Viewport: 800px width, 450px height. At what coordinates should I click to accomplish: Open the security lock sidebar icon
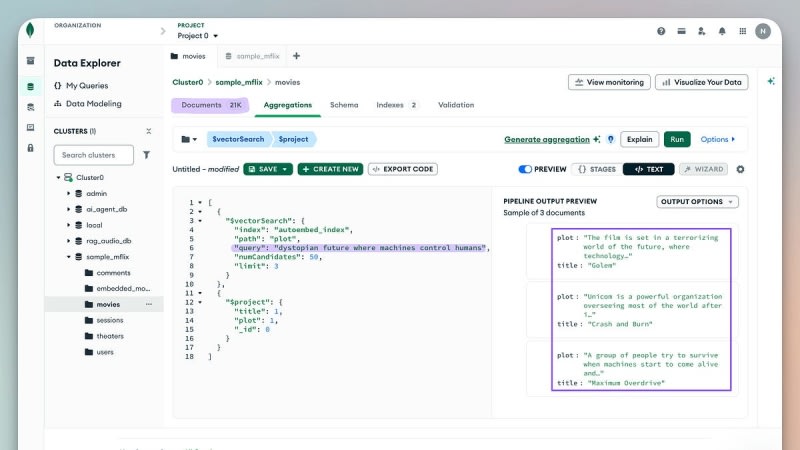pyautogui.click(x=31, y=148)
